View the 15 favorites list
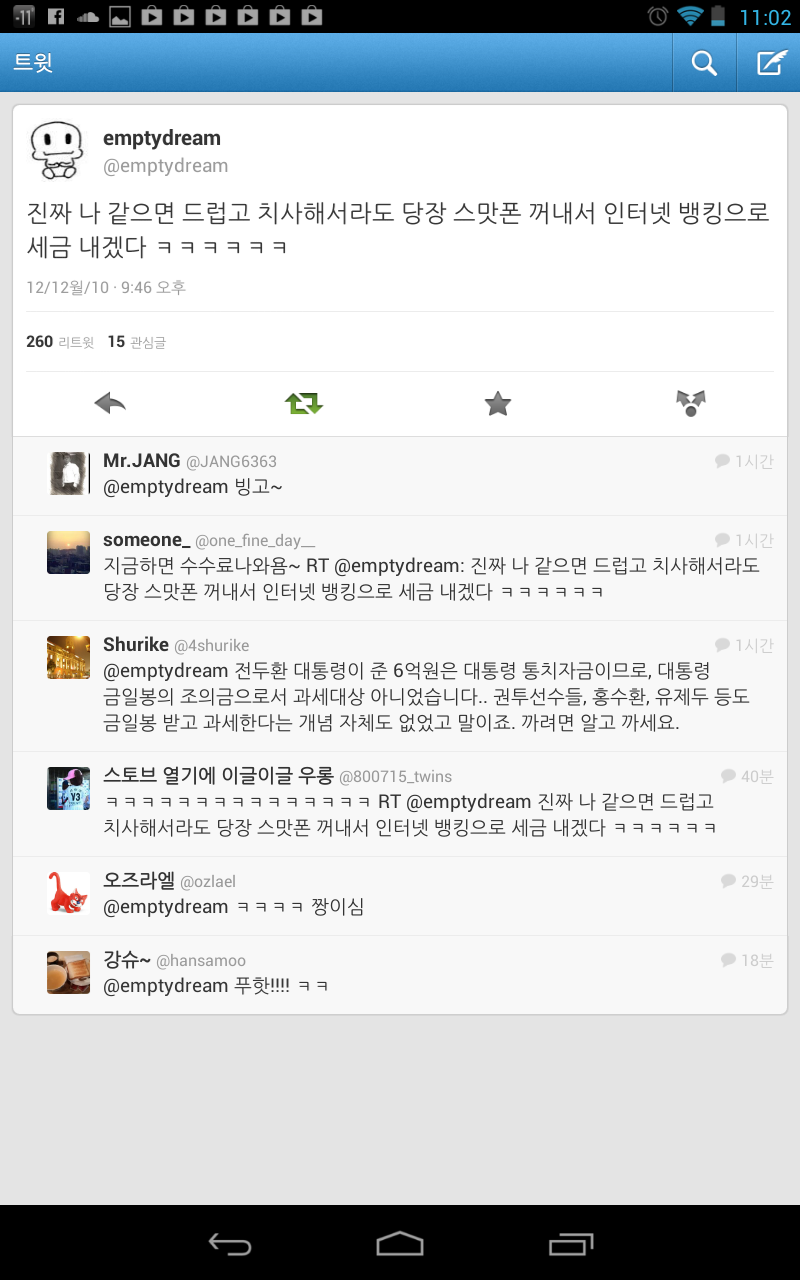This screenshot has width=800, height=1280. [x=137, y=342]
